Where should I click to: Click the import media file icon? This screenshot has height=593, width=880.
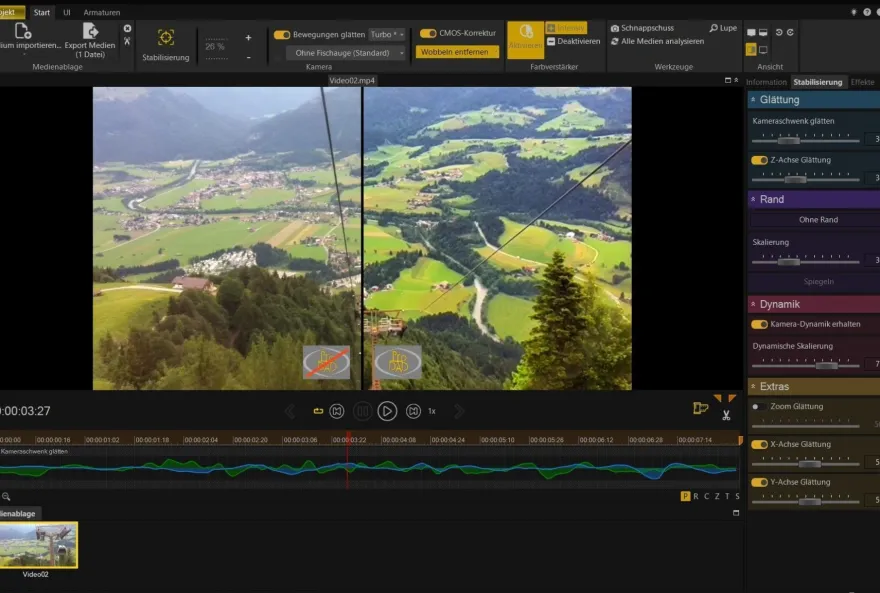(22, 31)
